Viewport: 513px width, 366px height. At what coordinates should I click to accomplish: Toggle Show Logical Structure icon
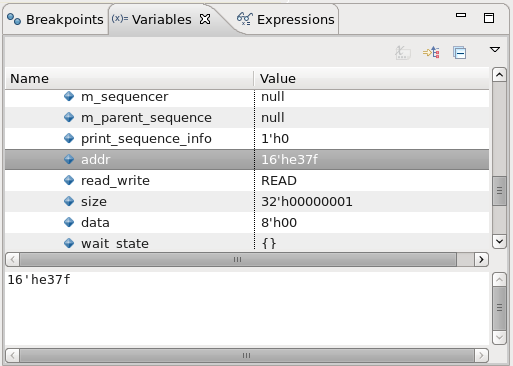click(x=431, y=53)
